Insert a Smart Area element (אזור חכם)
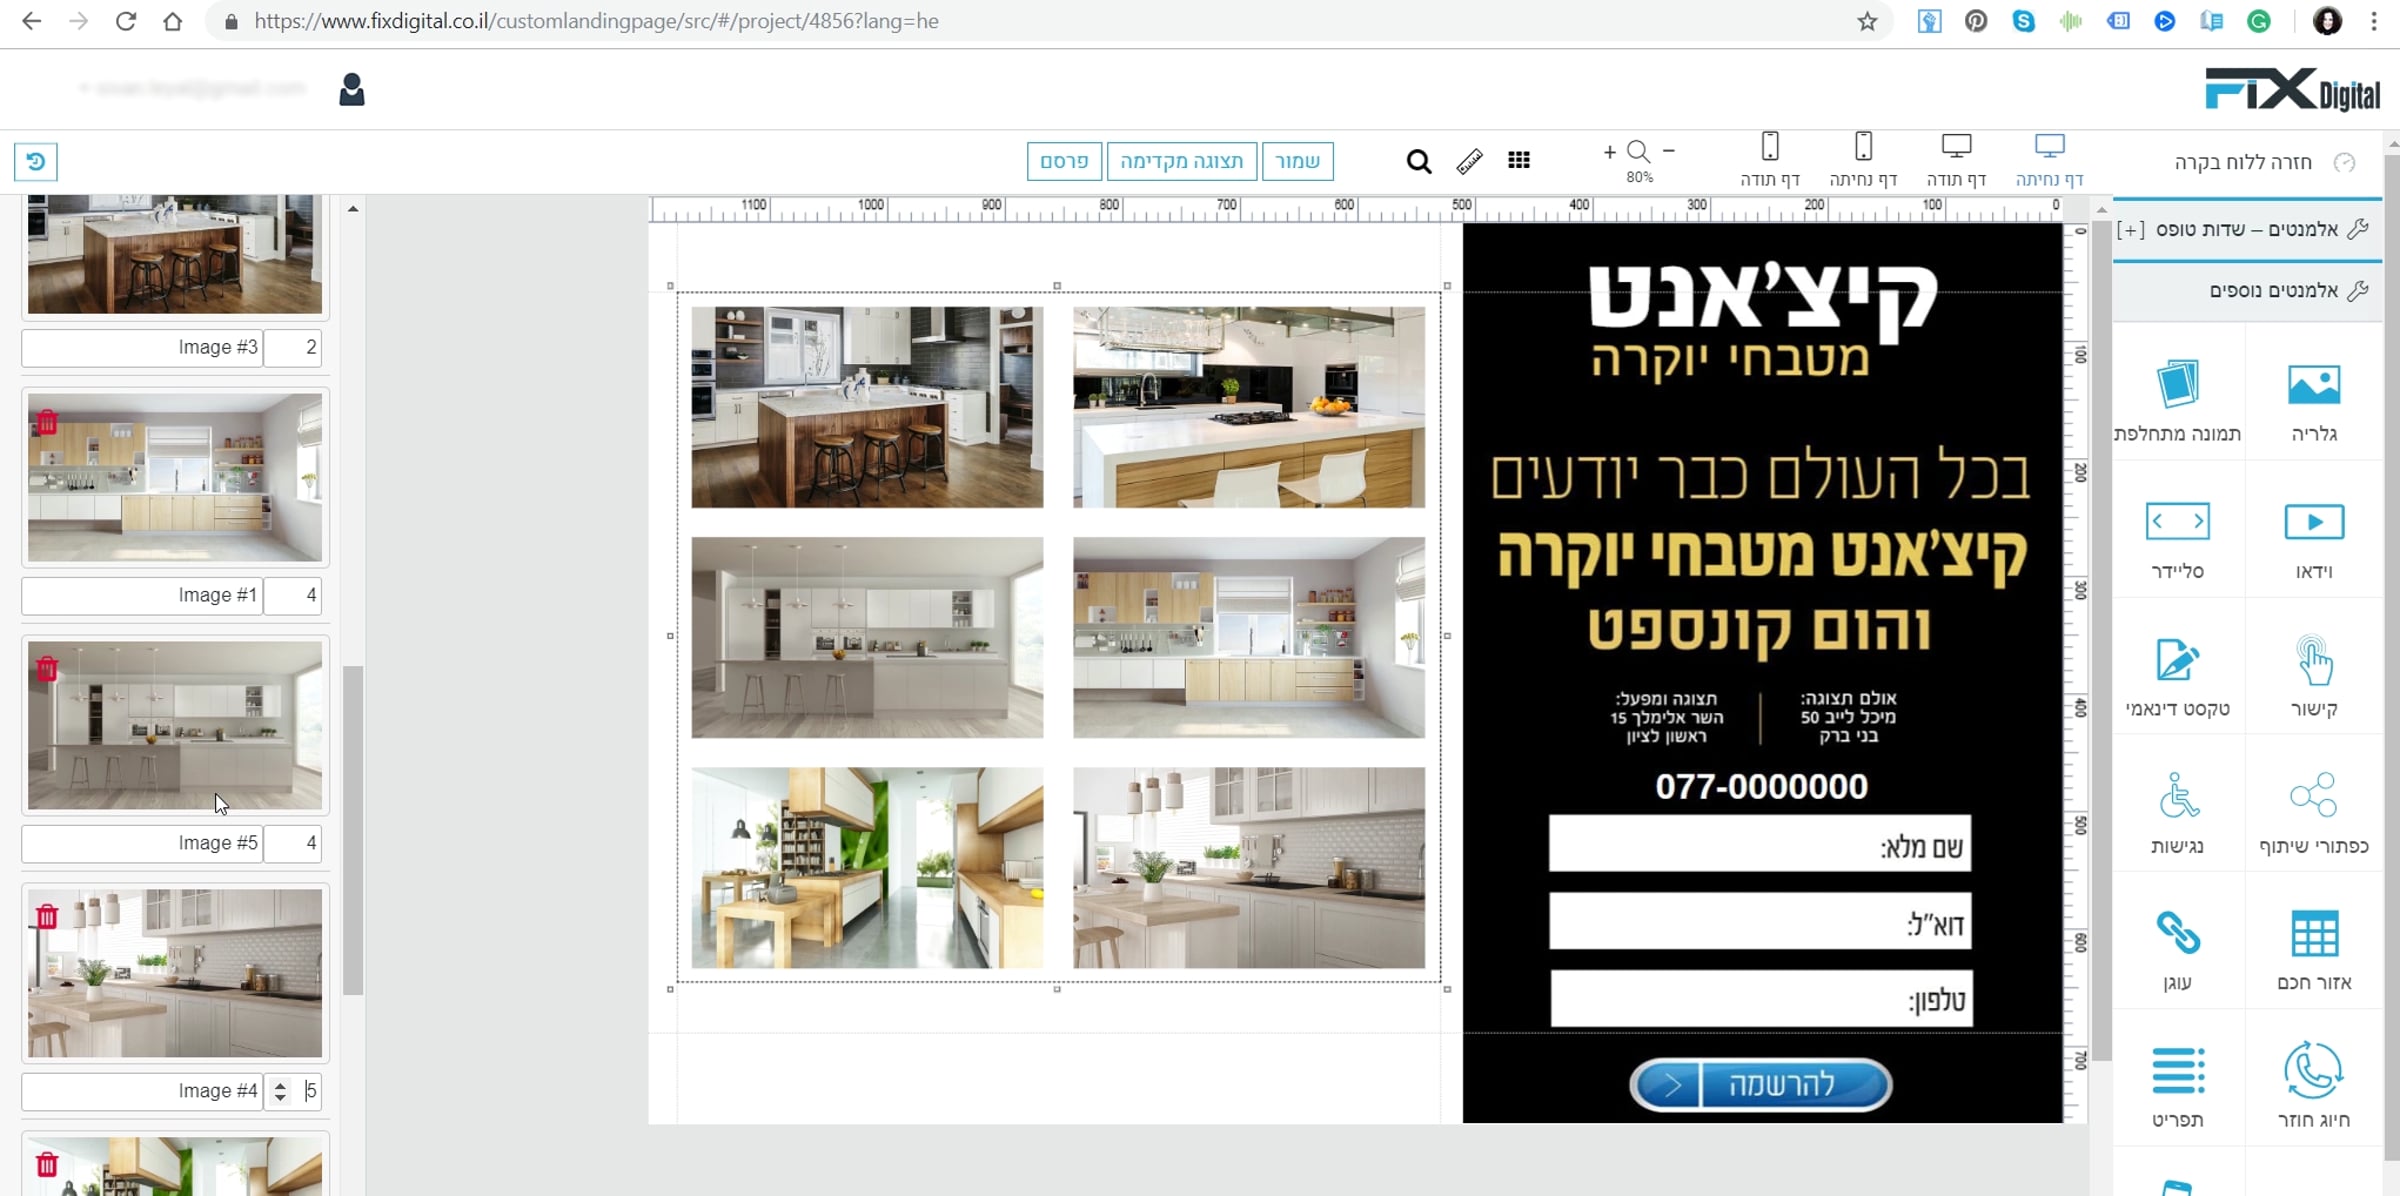Image resolution: width=2400 pixels, height=1196 pixels. point(2313,950)
